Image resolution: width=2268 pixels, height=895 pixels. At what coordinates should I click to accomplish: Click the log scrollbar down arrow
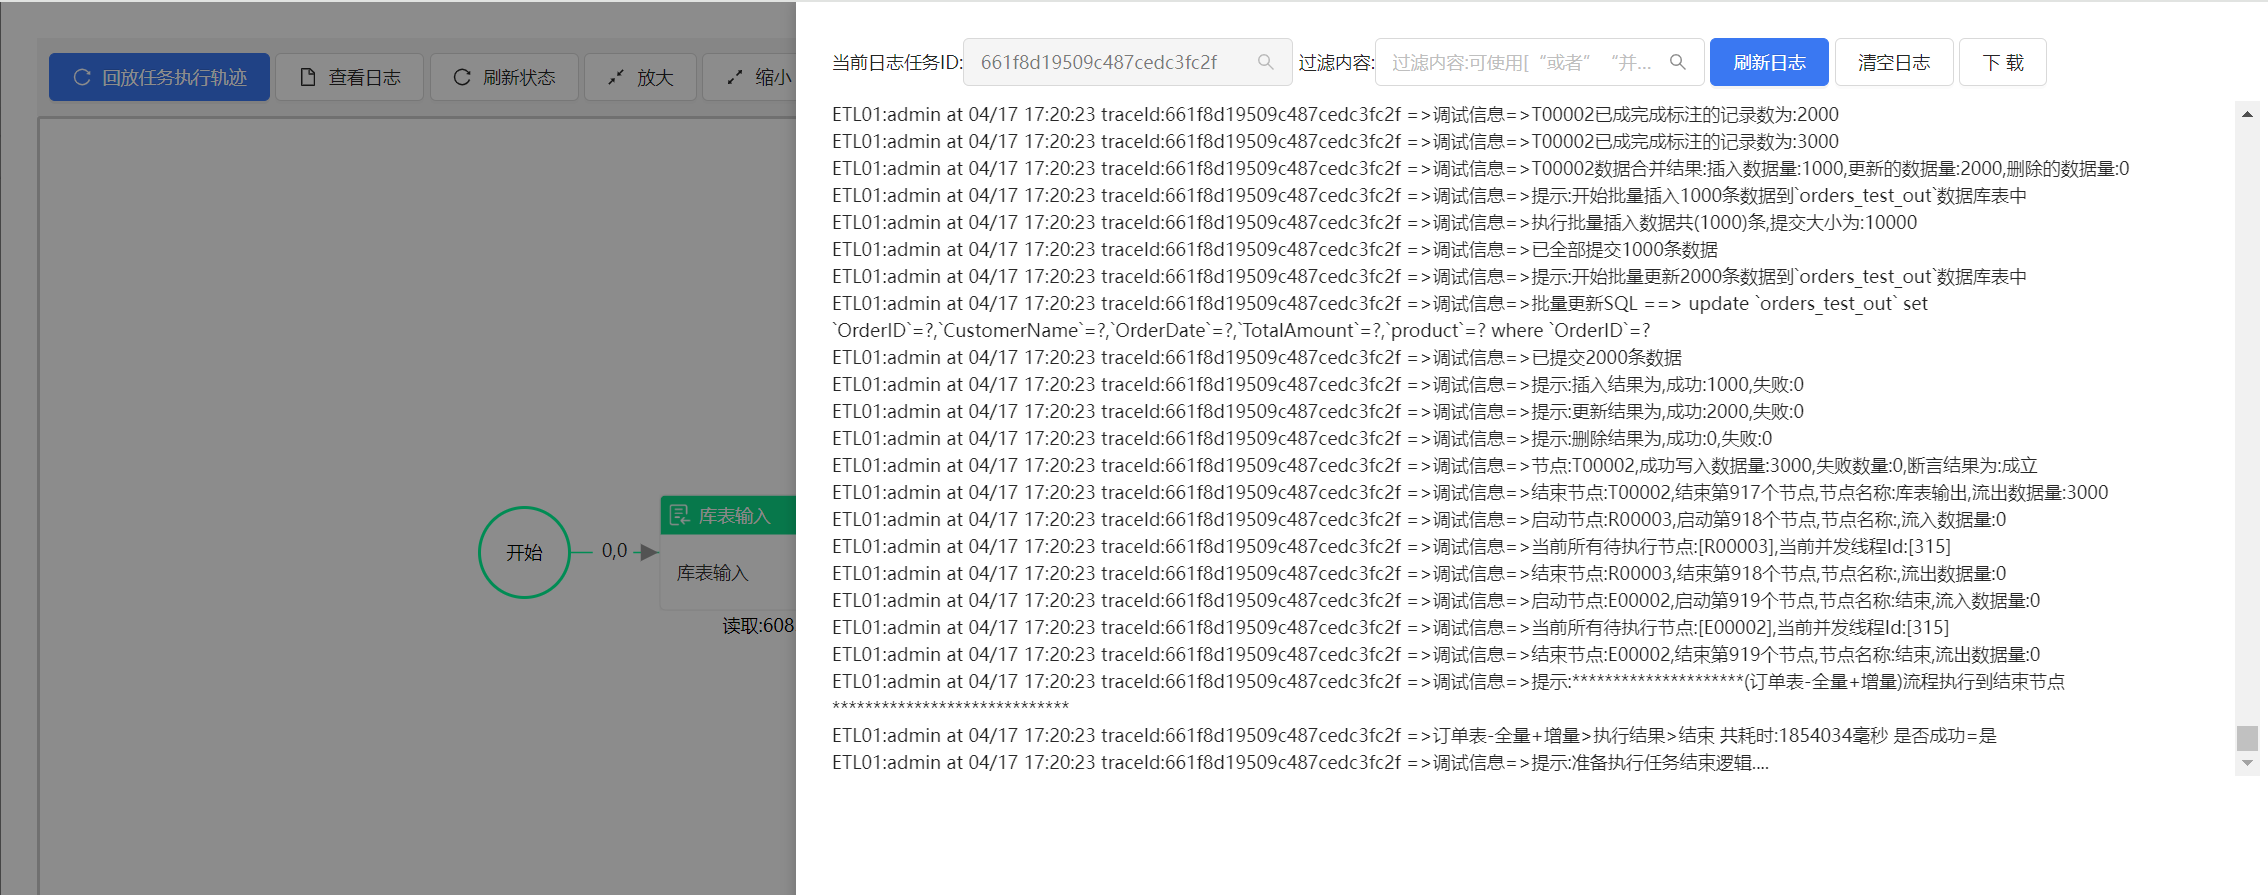[x=2247, y=763]
